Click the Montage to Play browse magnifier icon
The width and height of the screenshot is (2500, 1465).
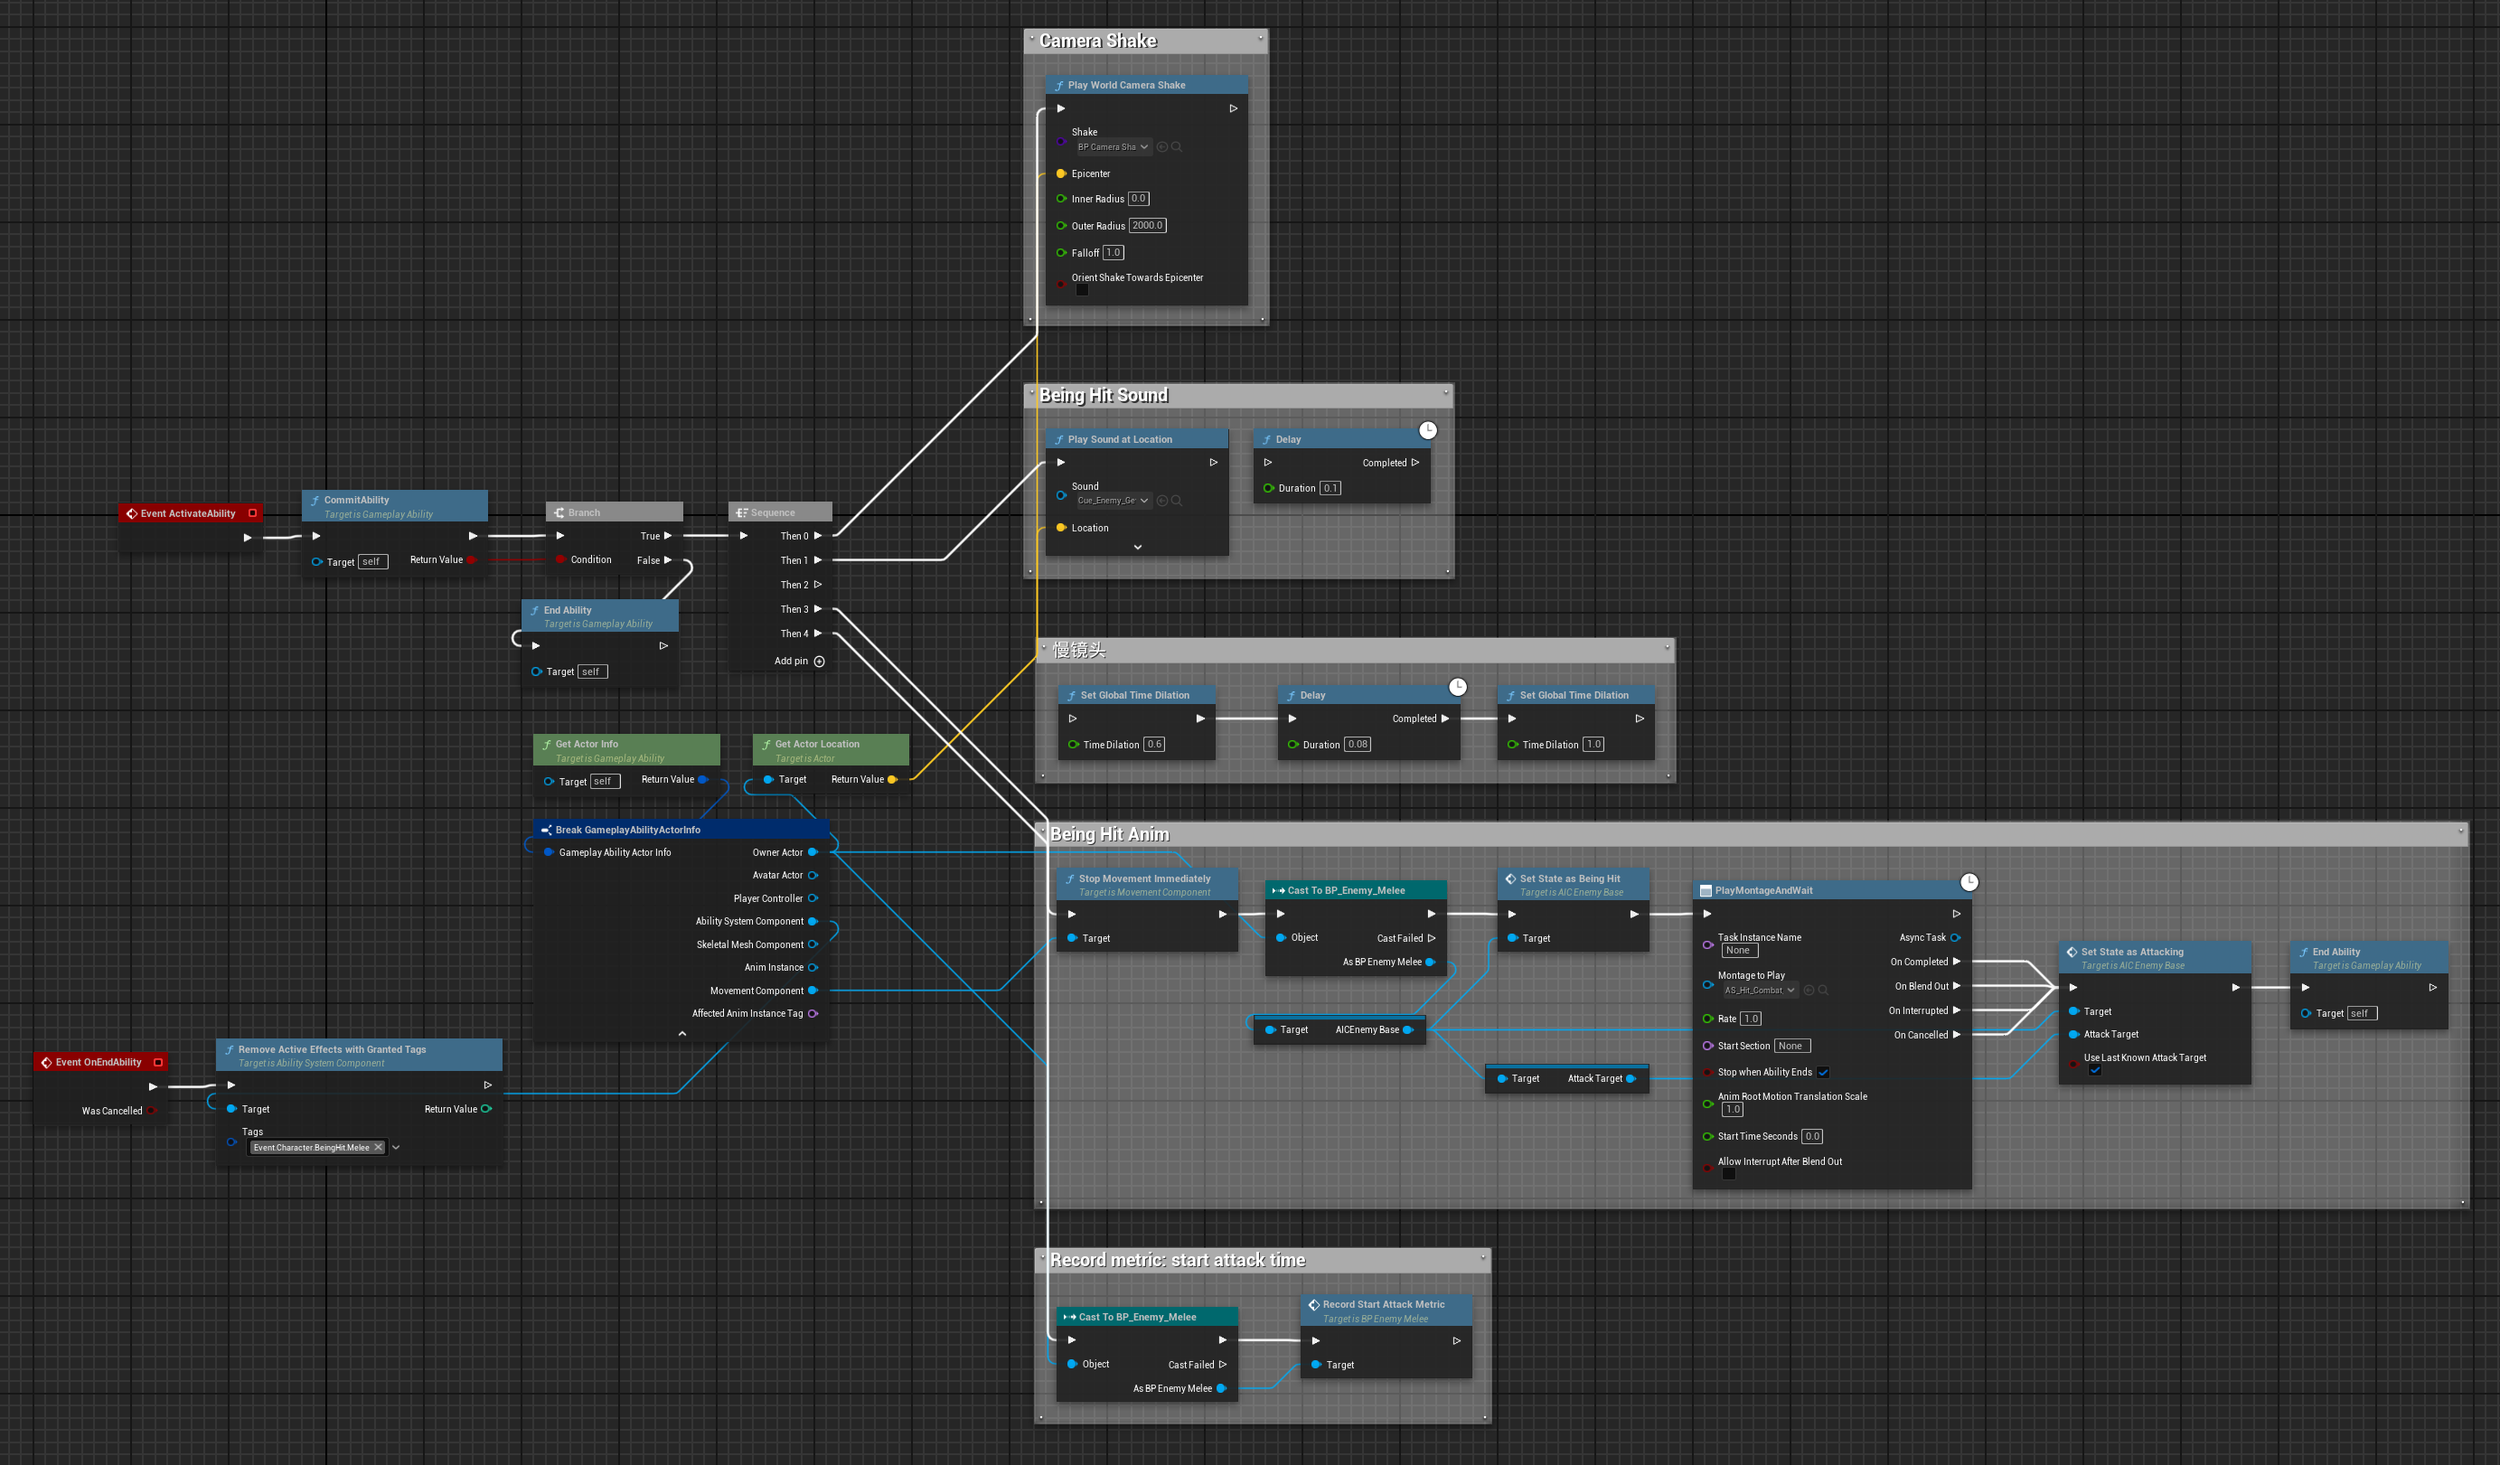(x=1823, y=990)
